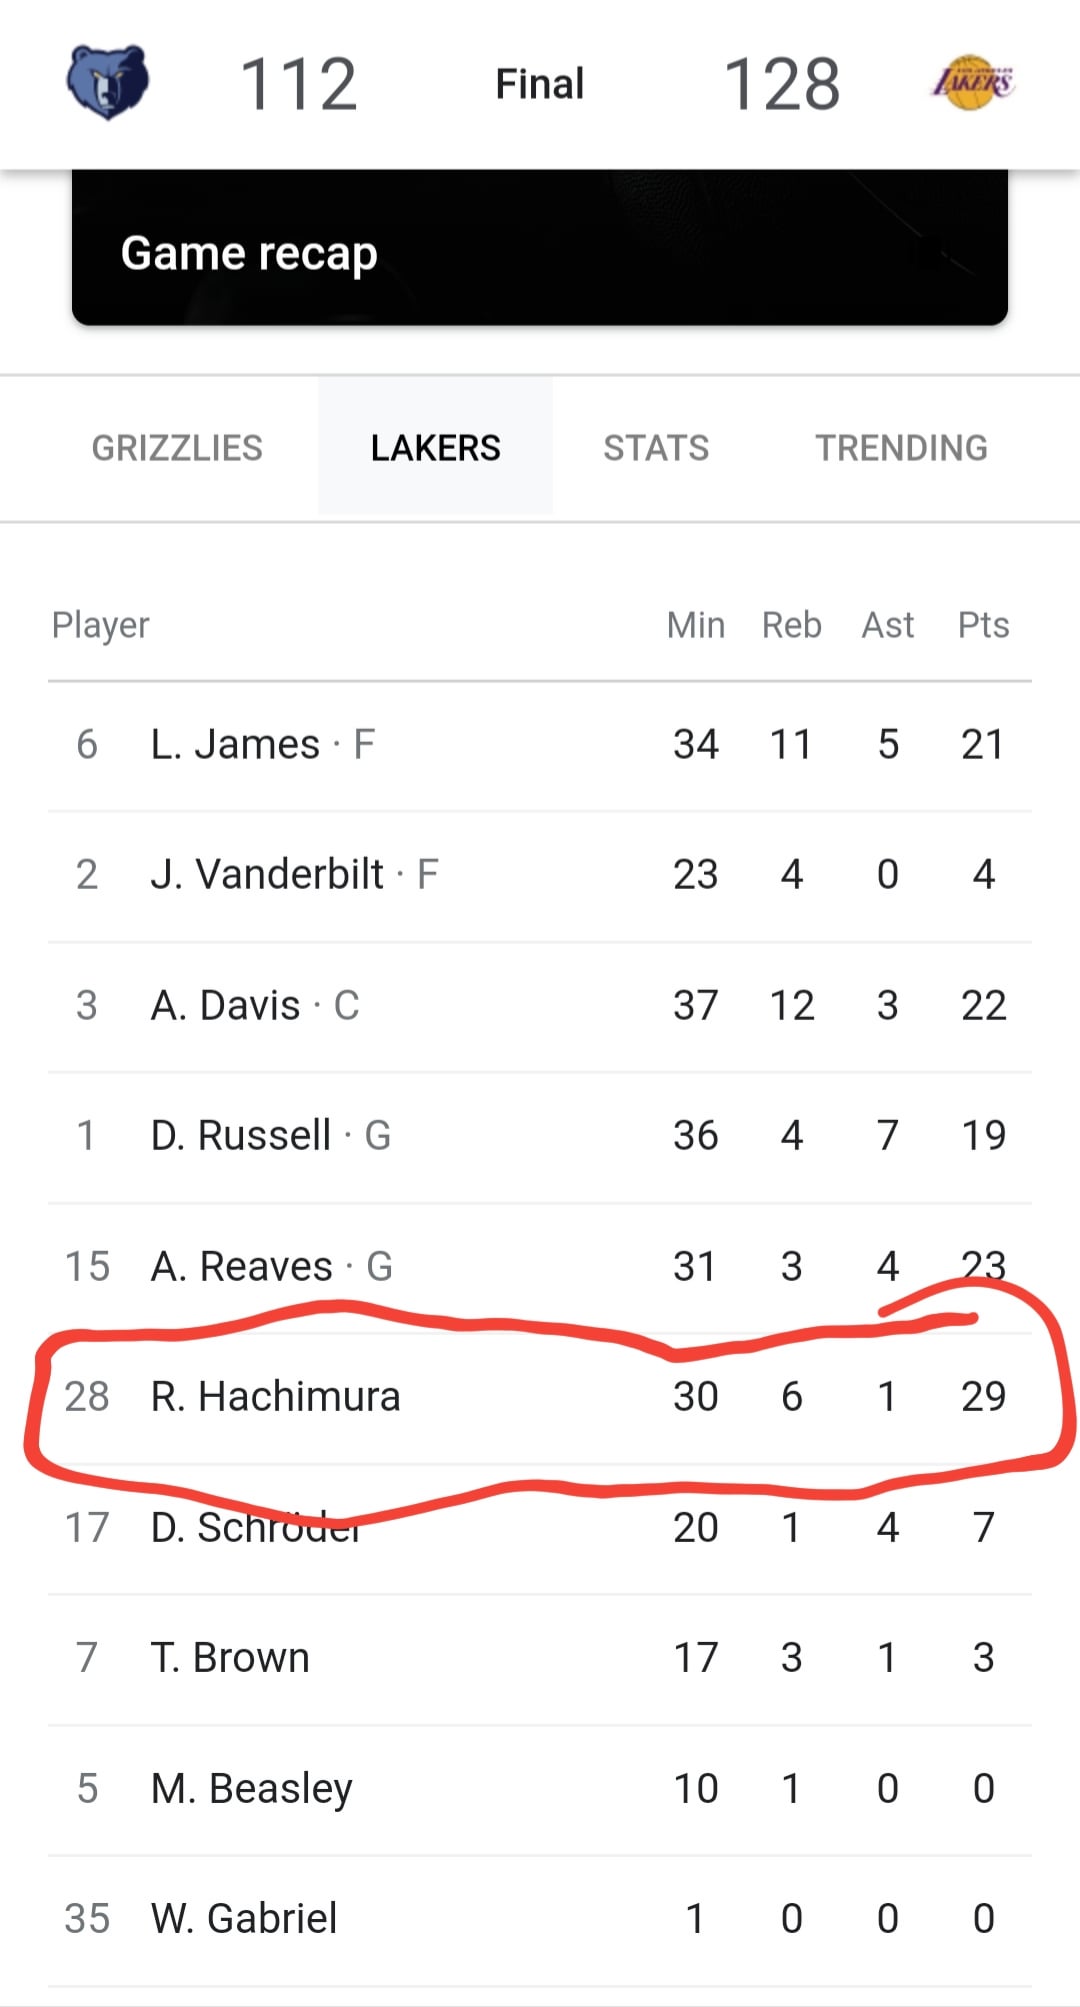Click A. Reaves in the player list

click(x=242, y=1266)
